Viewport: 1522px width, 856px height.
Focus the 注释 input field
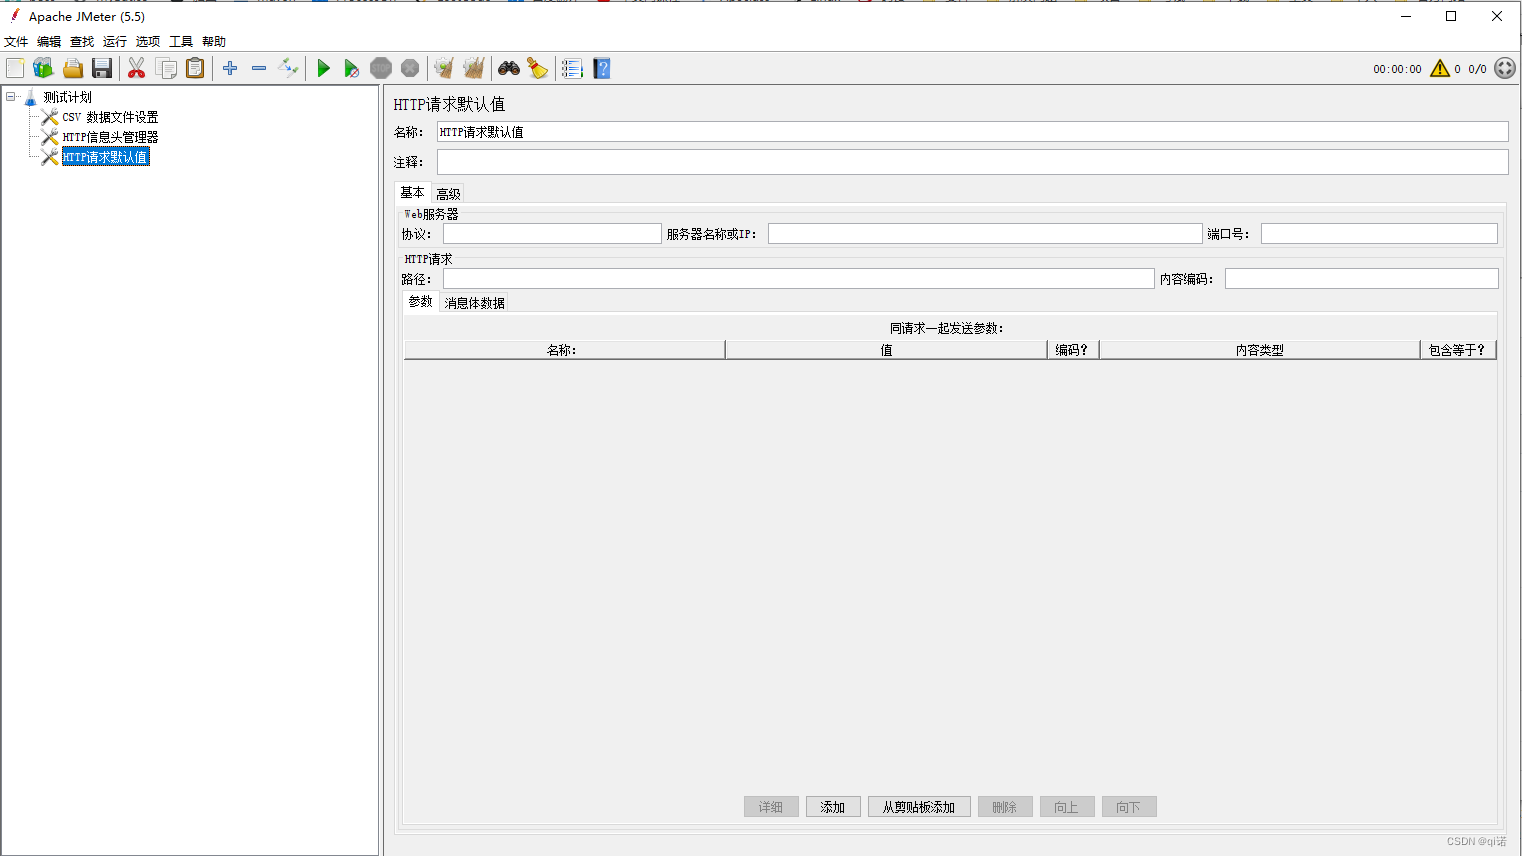(972, 162)
